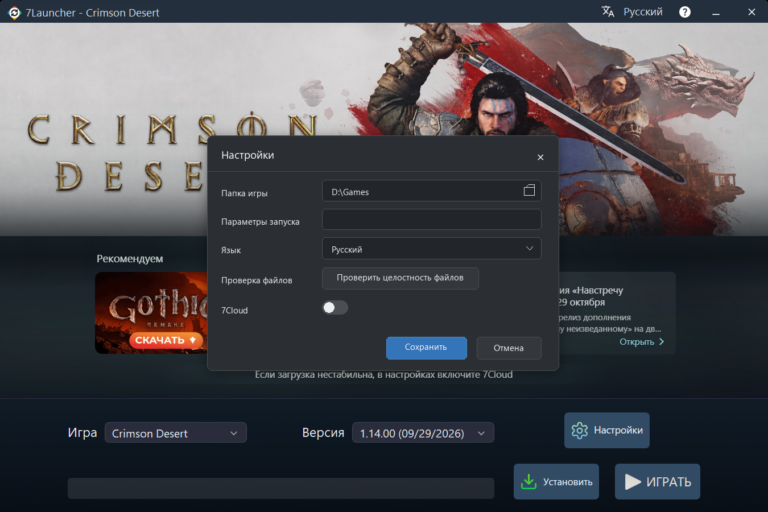Click the Установить button
The image size is (768, 512).
tap(556, 482)
